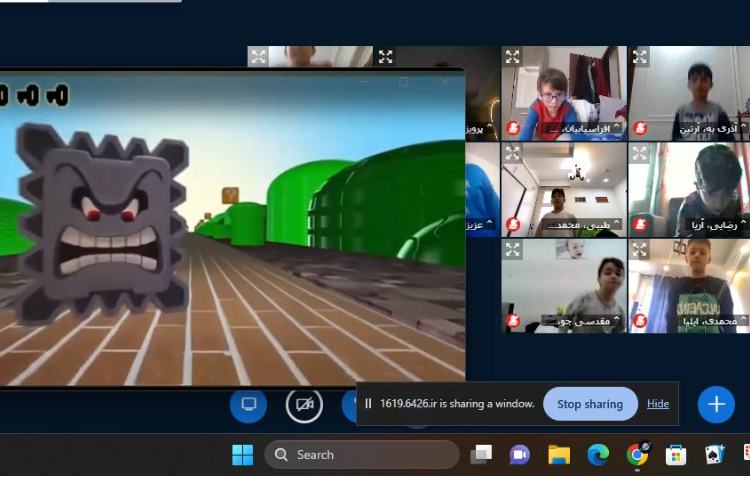The width and height of the screenshot is (750, 480).
Task: Switch to Google Chrome in the taskbar
Action: 637,455
